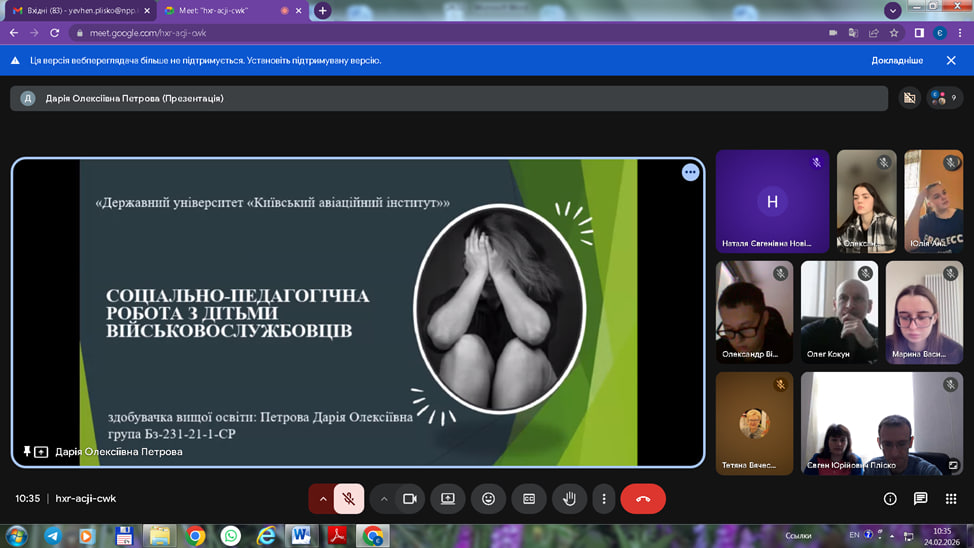Open a new browser tab
The height and width of the screenshot is (548, 974).
click(322, 10)
